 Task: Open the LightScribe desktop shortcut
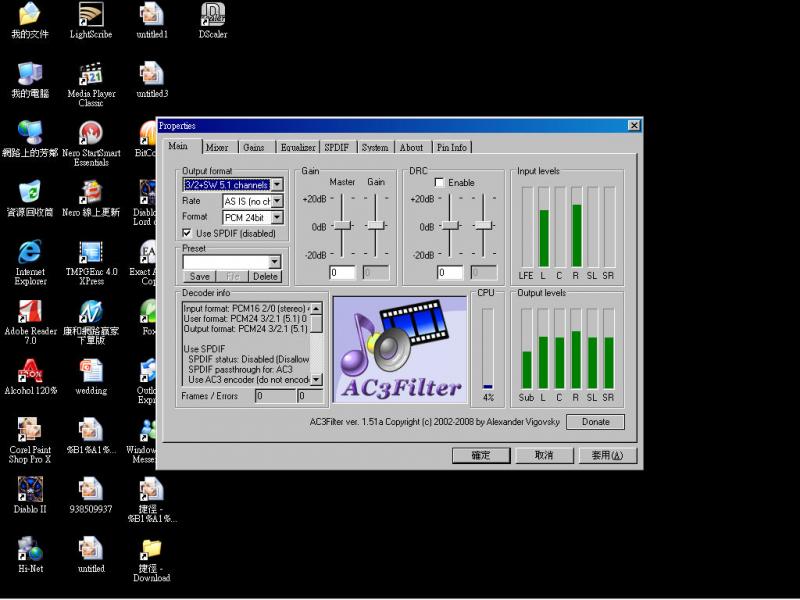(x=91, y=16)
